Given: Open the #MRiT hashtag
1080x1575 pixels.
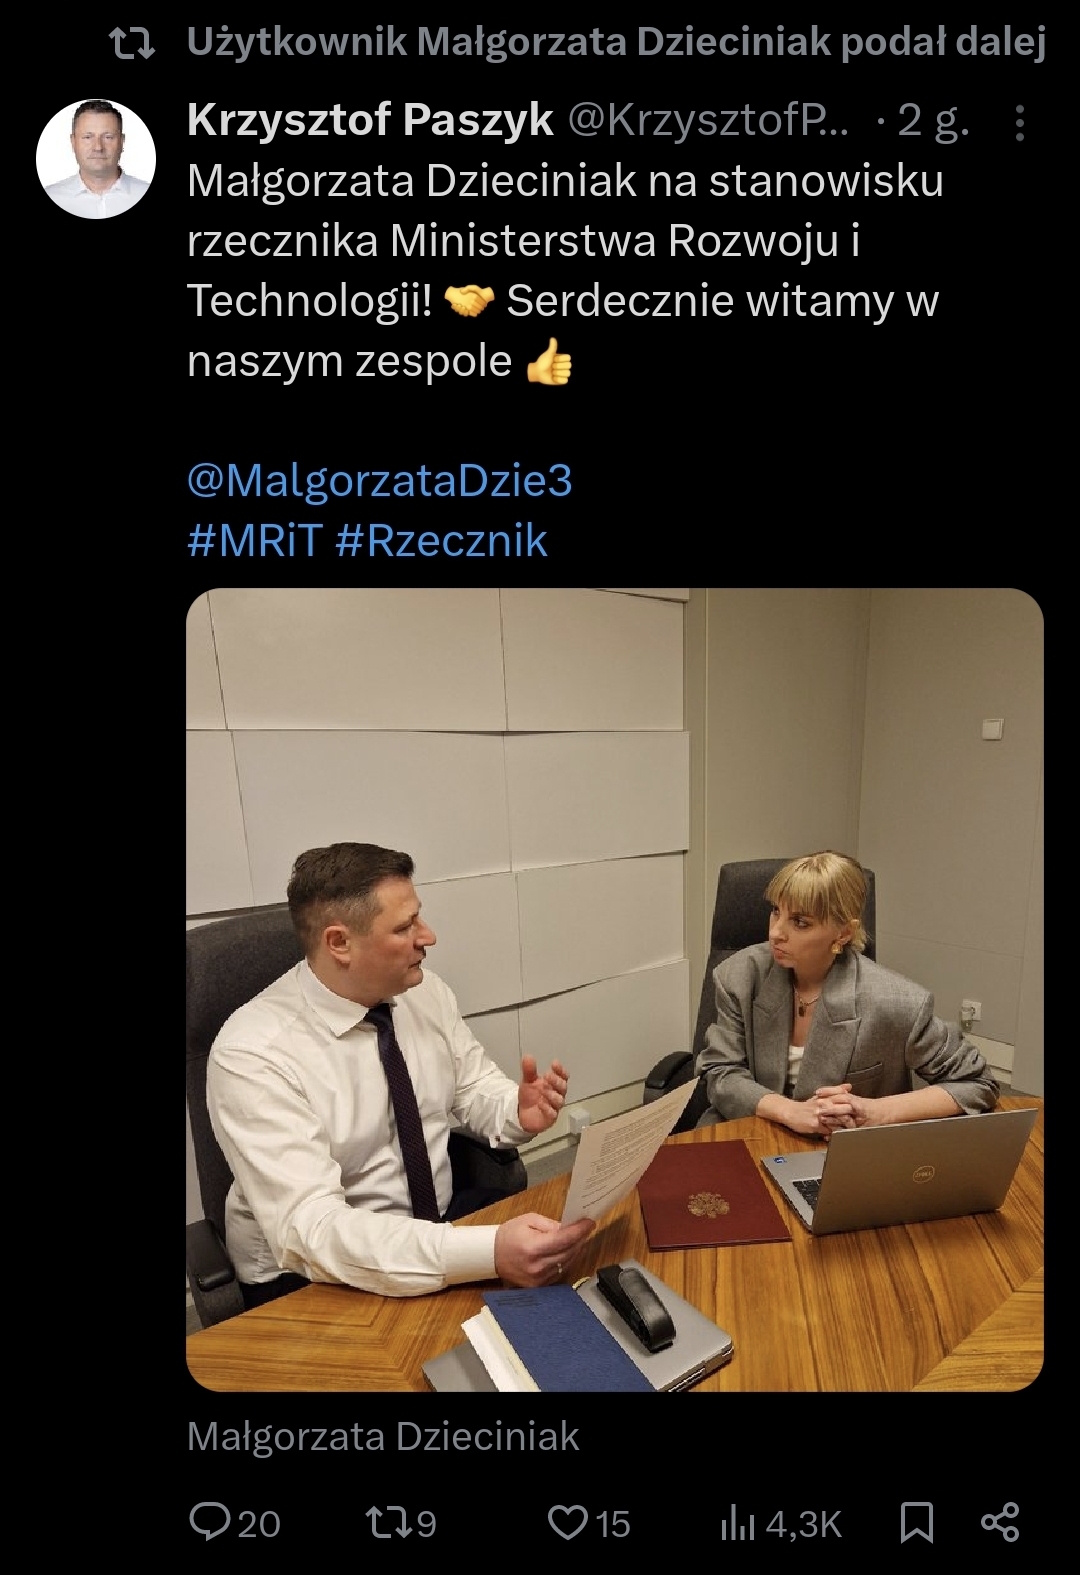Looking at the screenshot, I should (254, 540).
